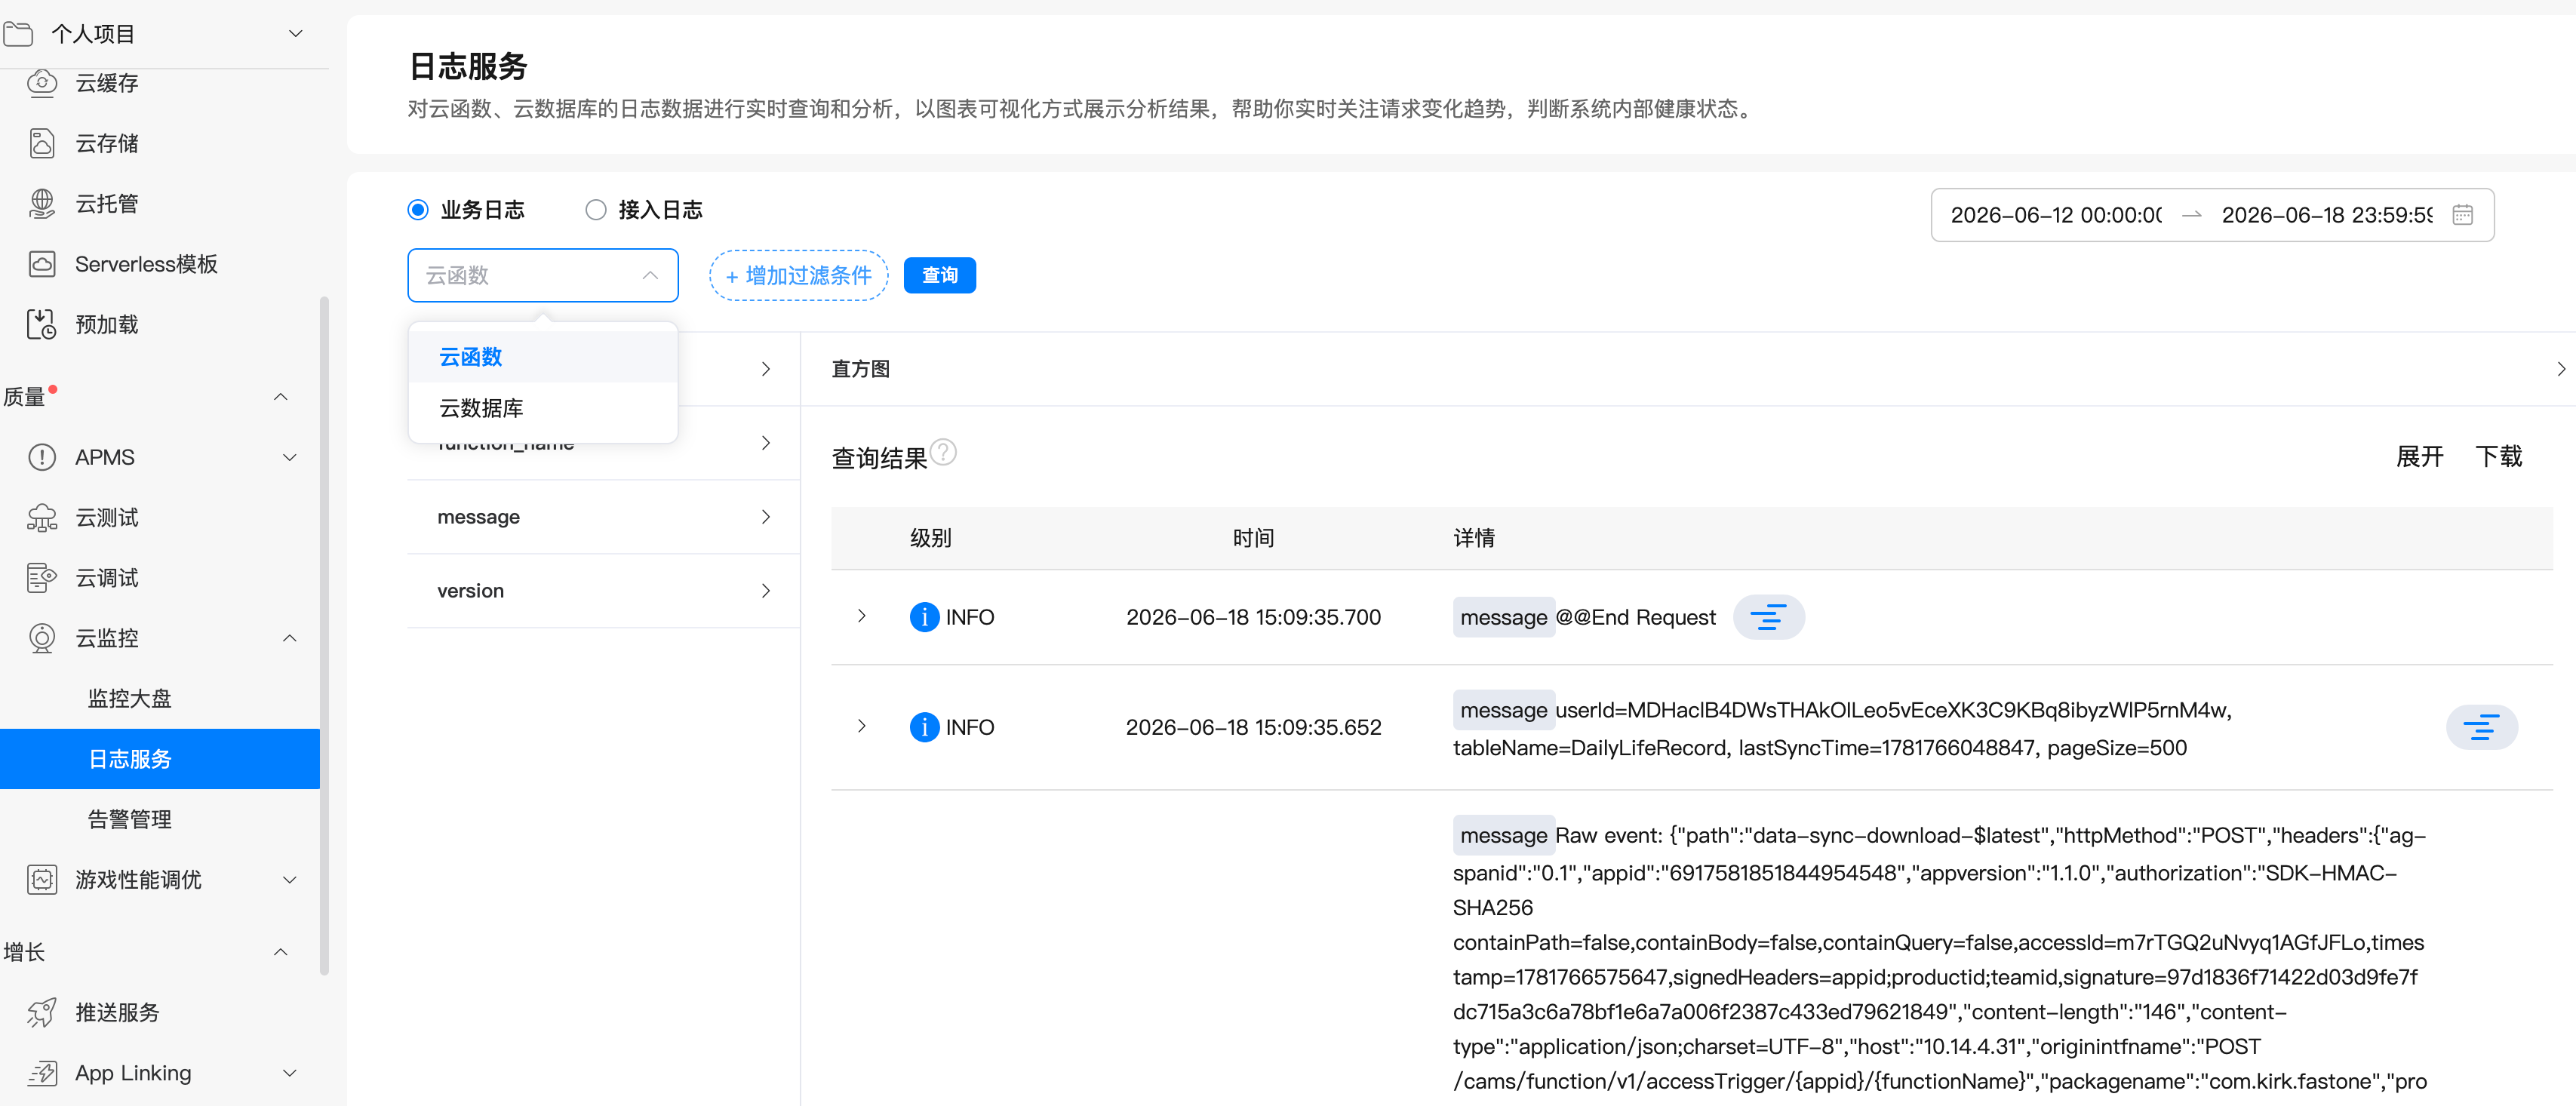This screenshot has width=2576, height=1106.
Task: Click the help icon beside 查询结果
Action: (943, 452)
